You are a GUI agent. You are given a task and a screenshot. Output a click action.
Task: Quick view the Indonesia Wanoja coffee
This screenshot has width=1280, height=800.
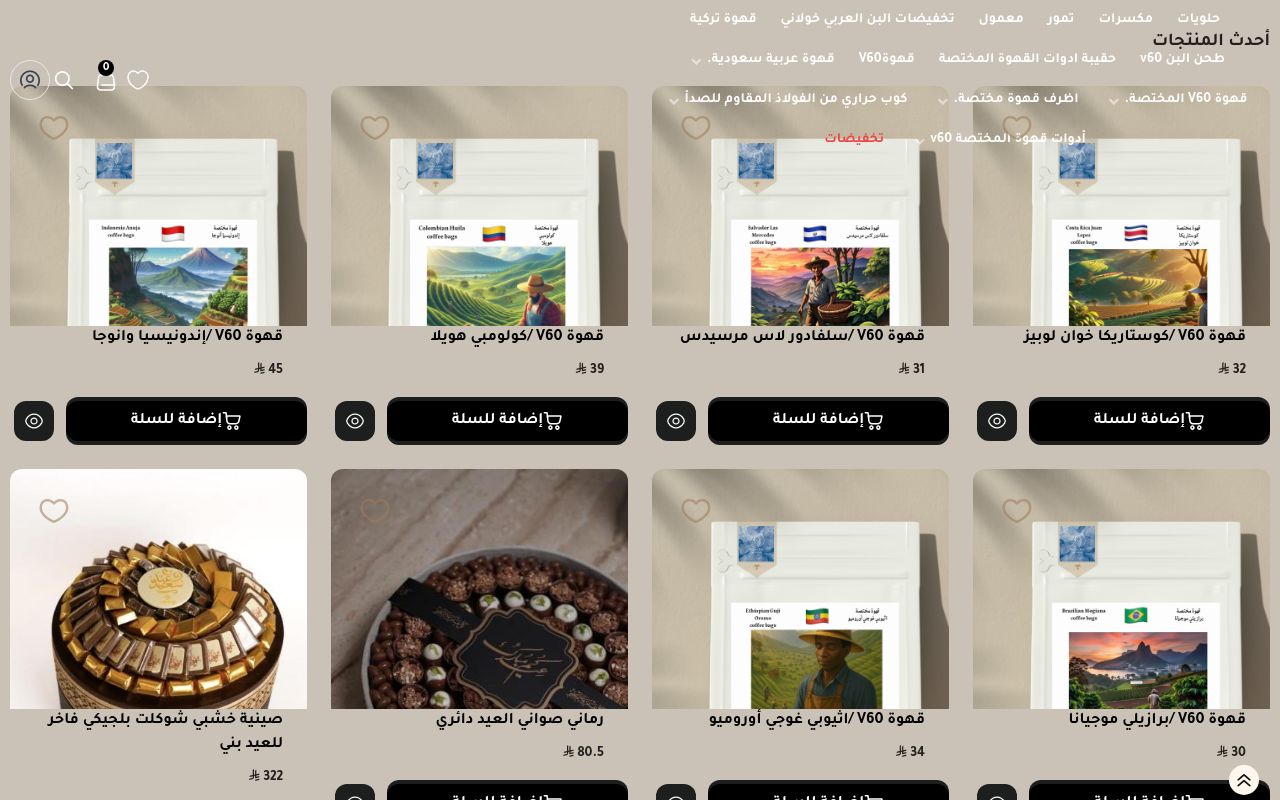click(x=34, y=421)
